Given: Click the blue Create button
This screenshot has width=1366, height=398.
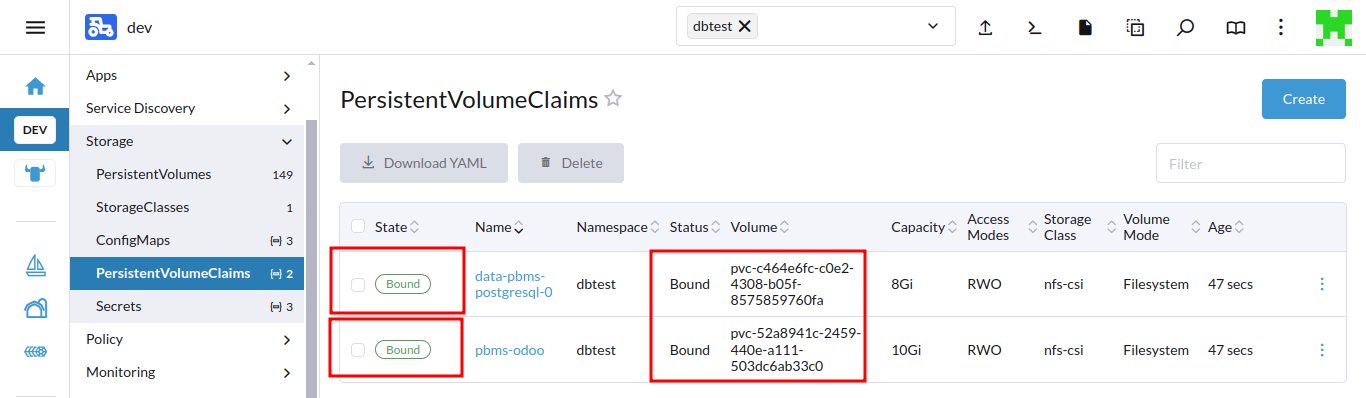Looking at the screenshot, I should (1304, 99).
